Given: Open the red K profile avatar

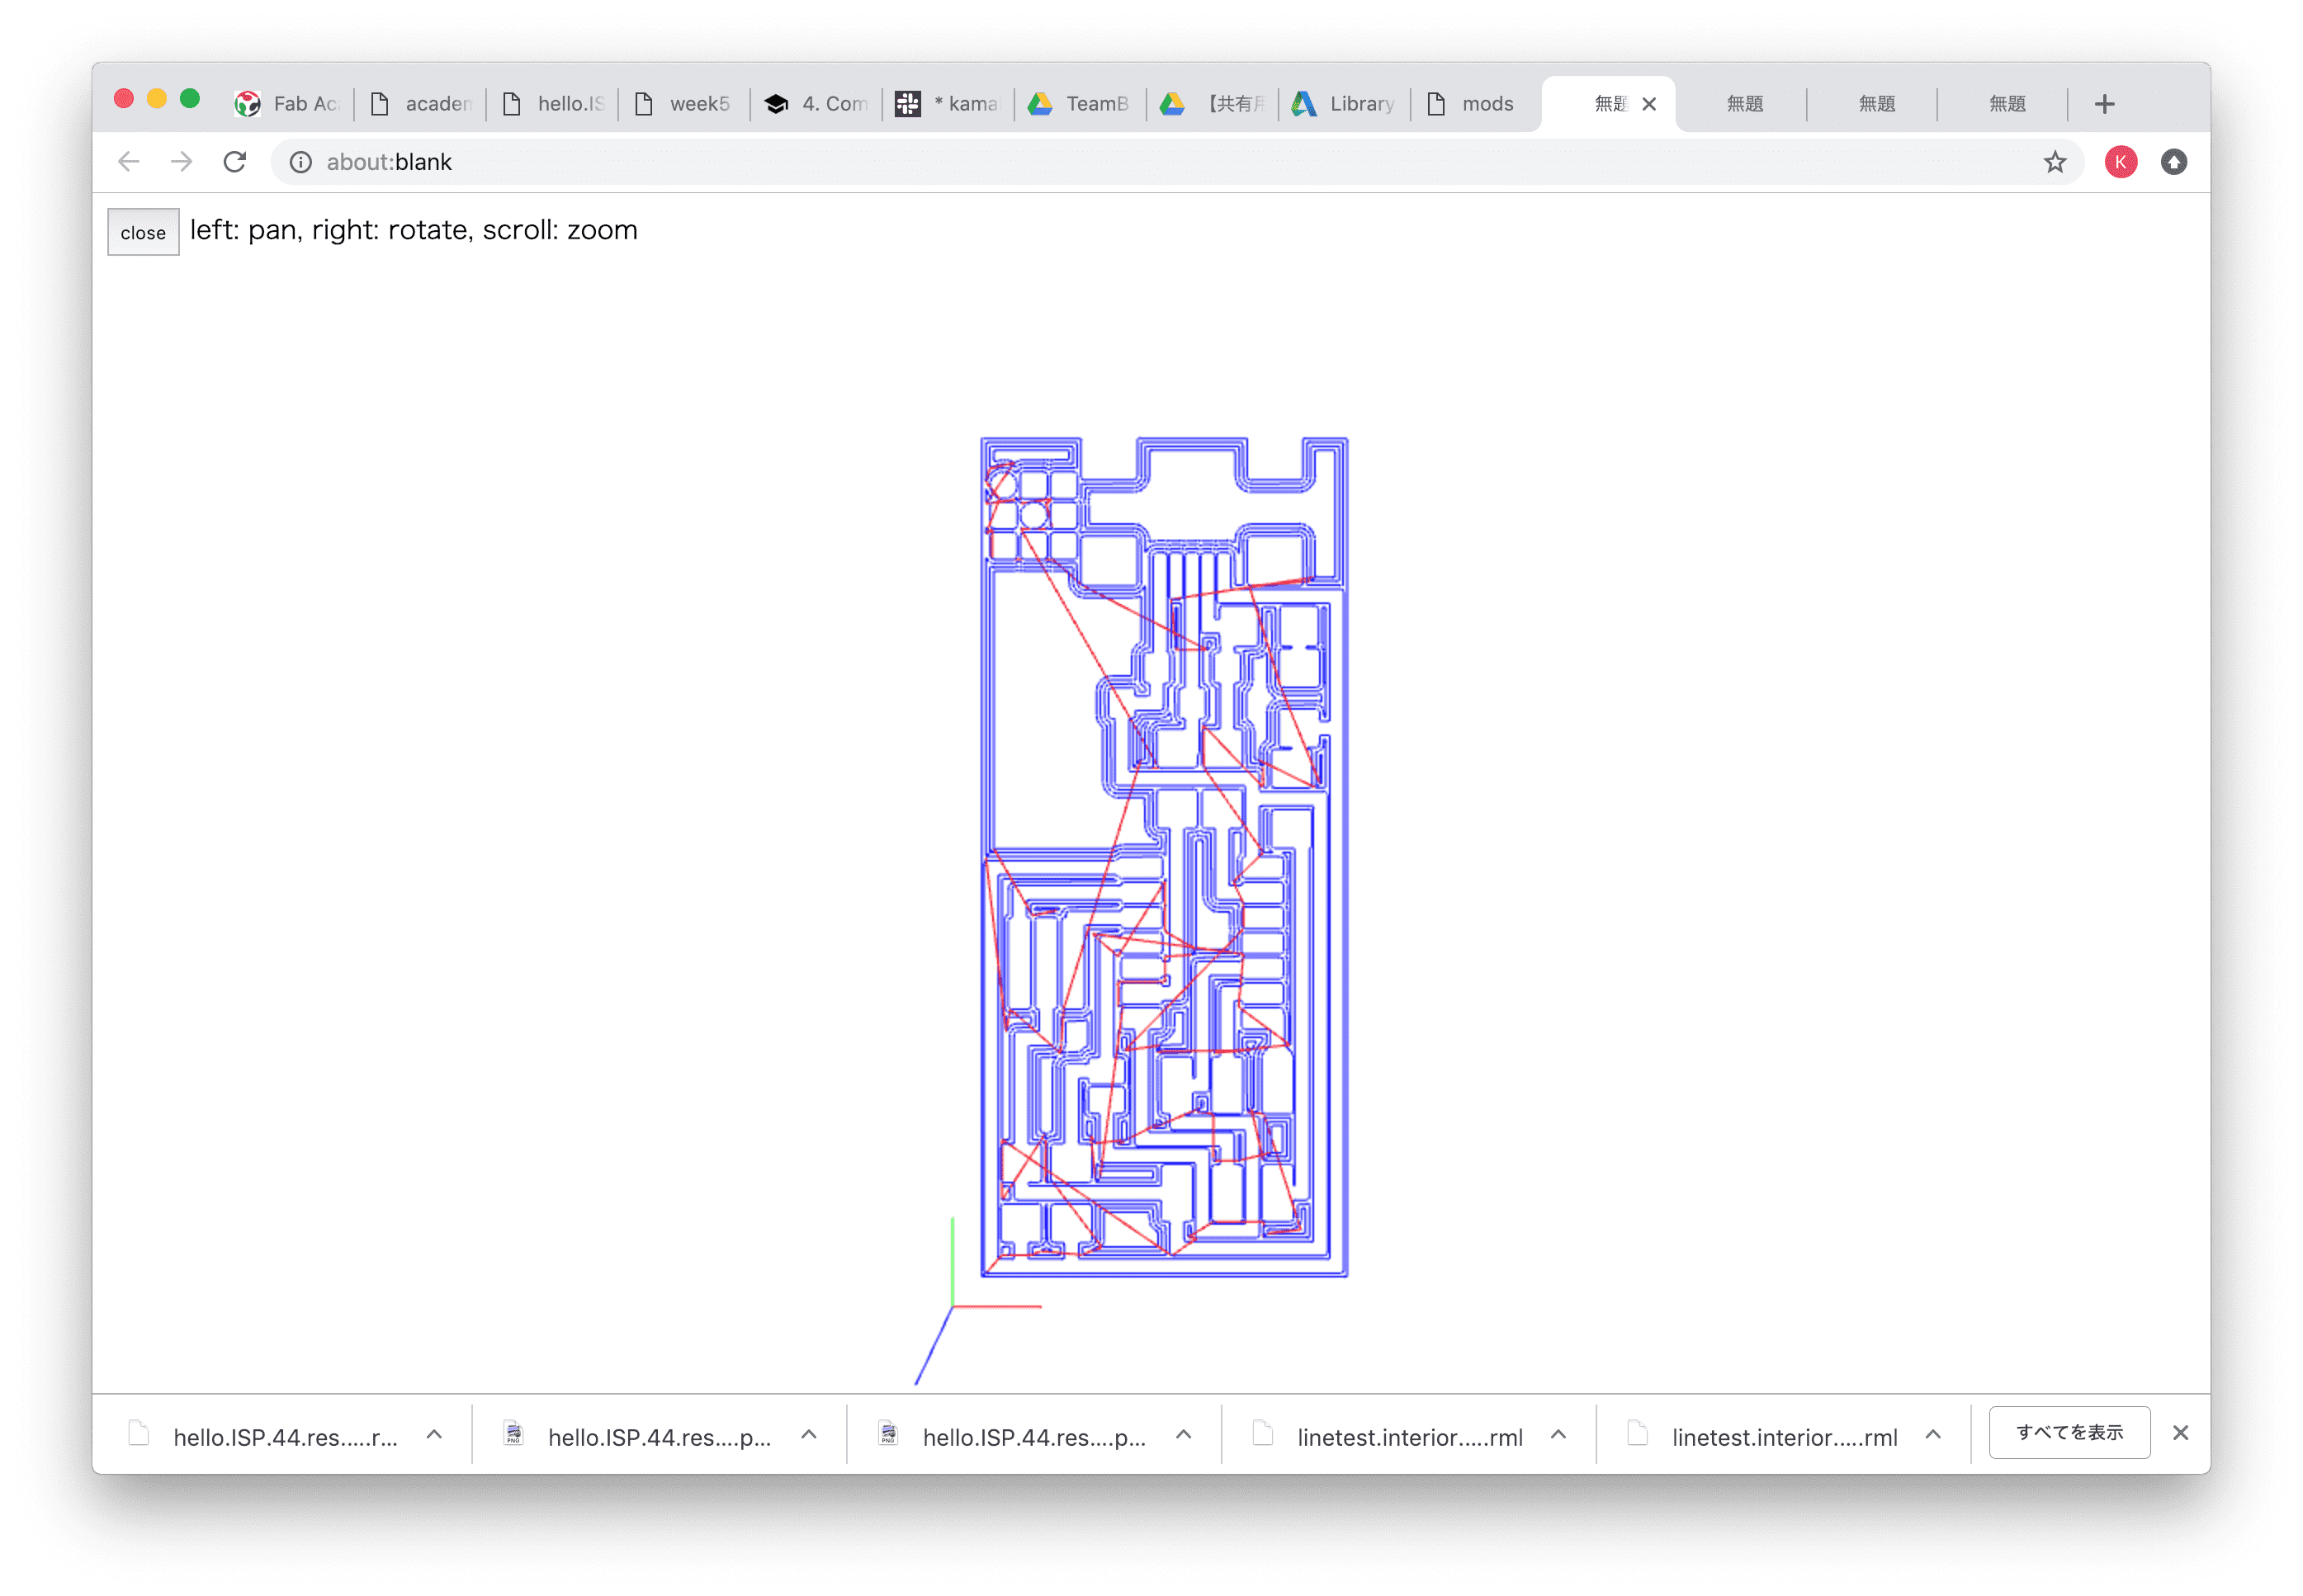Looking at the screenshot, I should click(2121, 162).
